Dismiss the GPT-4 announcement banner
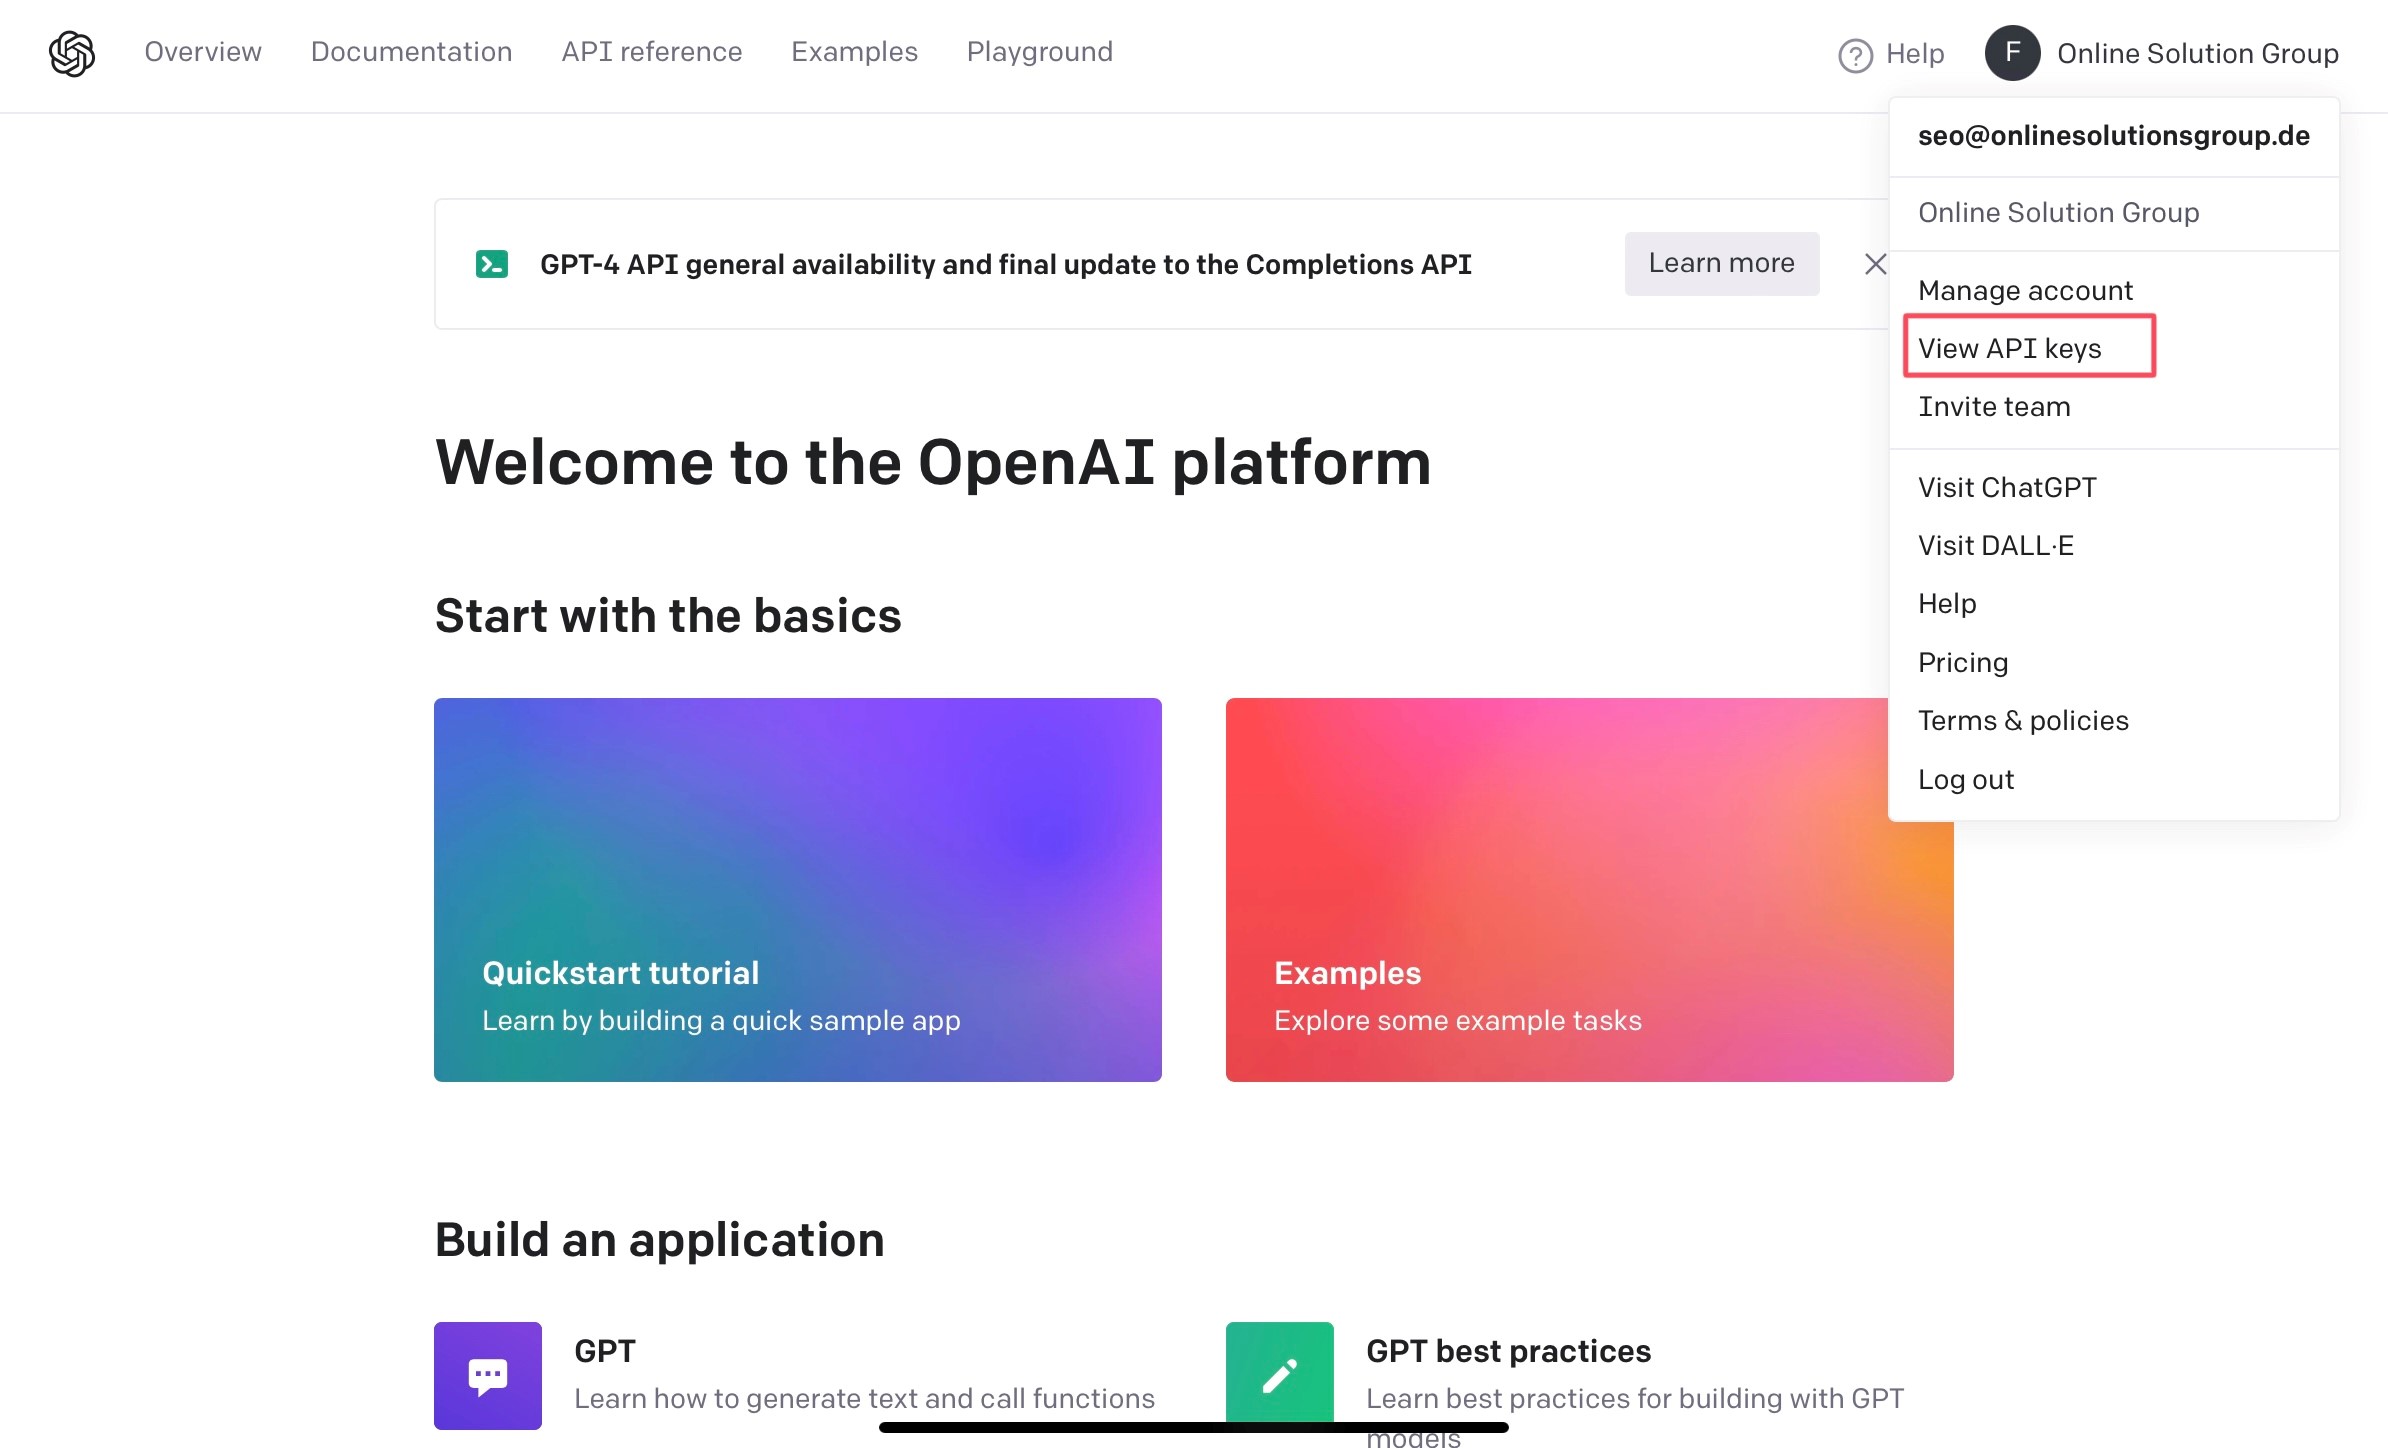This screenshot has width=2388, height=1448. (x=1875, y=264)
